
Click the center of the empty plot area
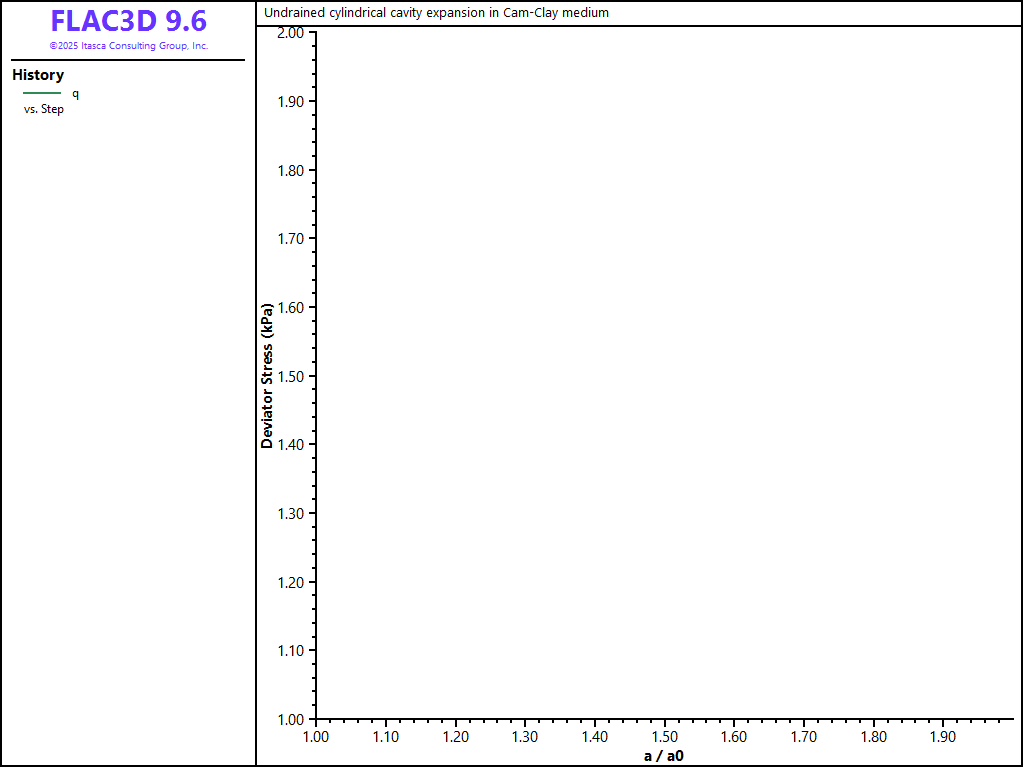click(665, 375)
